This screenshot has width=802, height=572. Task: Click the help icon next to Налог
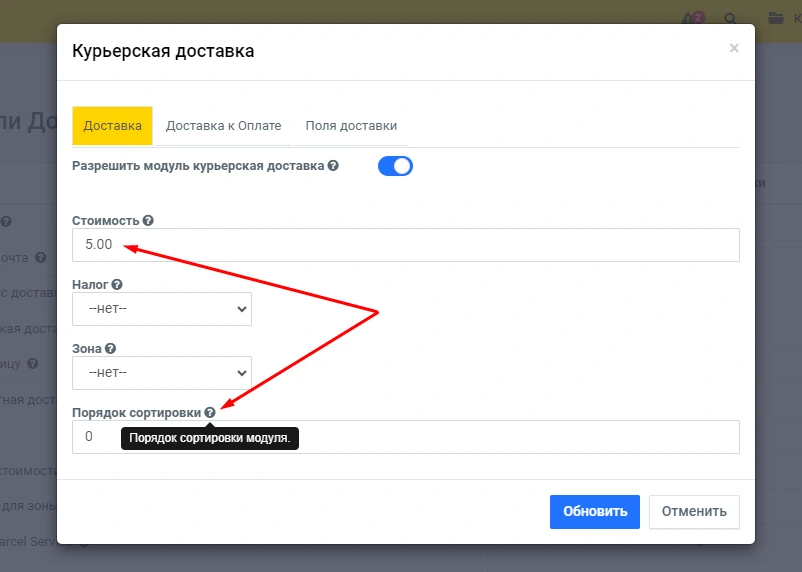(x=117, y=285)
